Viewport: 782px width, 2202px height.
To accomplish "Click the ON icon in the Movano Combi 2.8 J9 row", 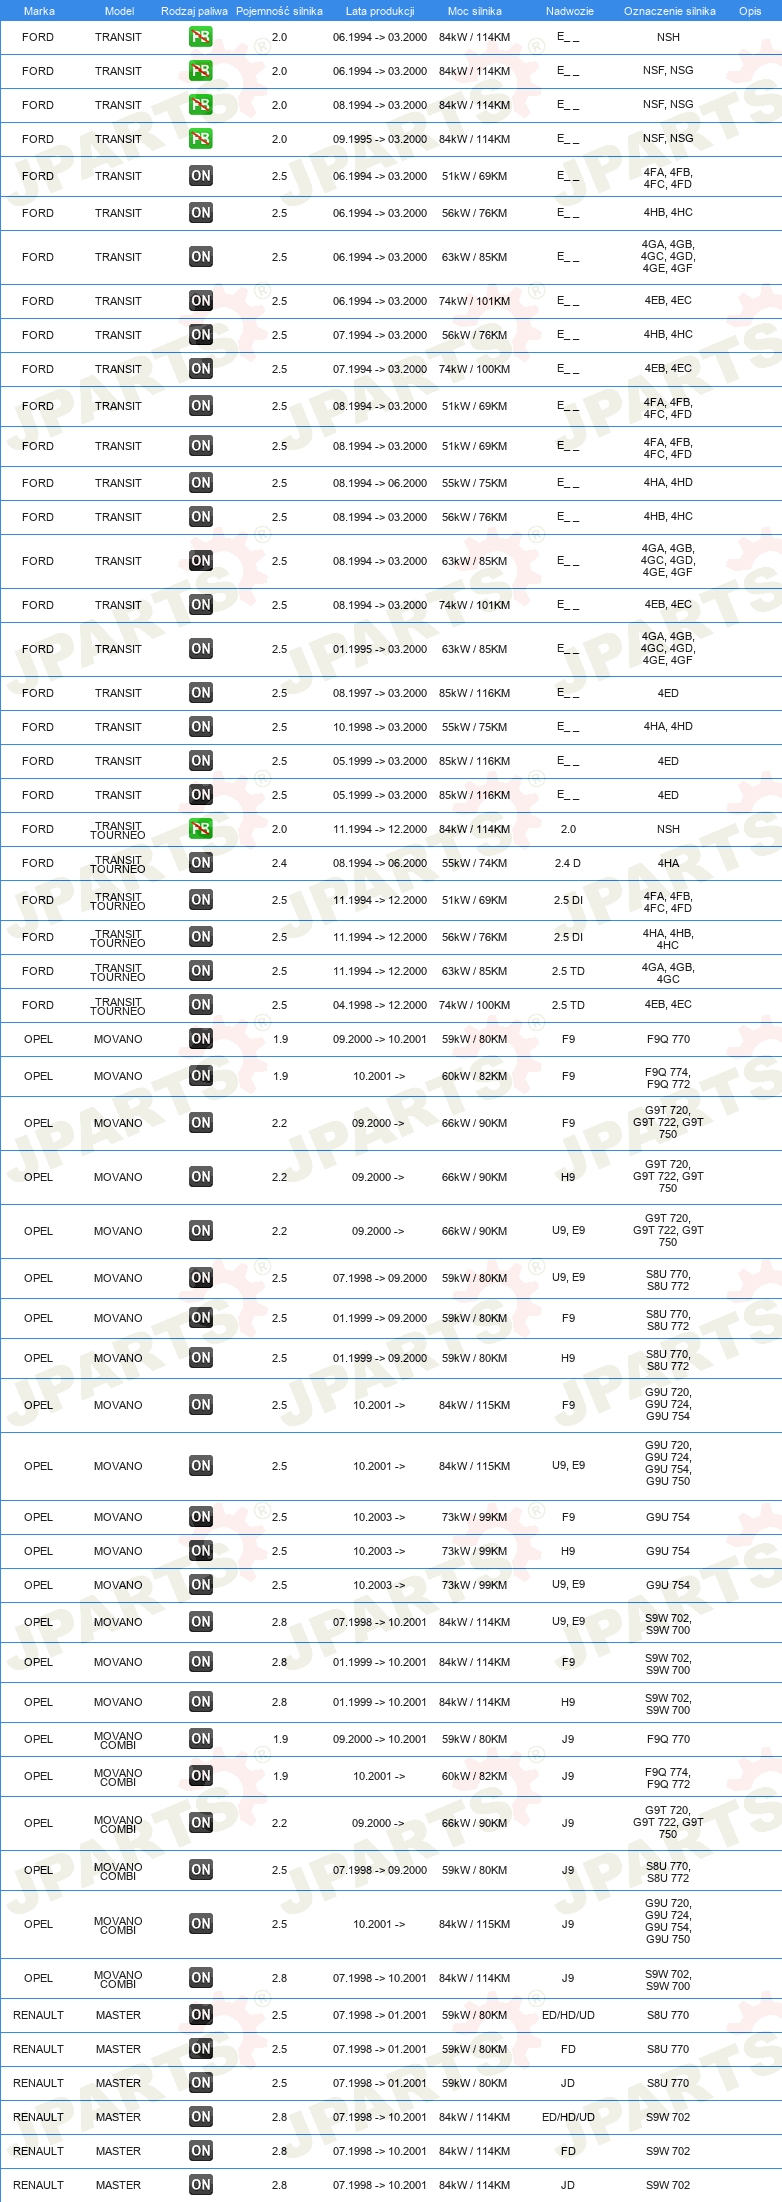I will point(201,1978).
